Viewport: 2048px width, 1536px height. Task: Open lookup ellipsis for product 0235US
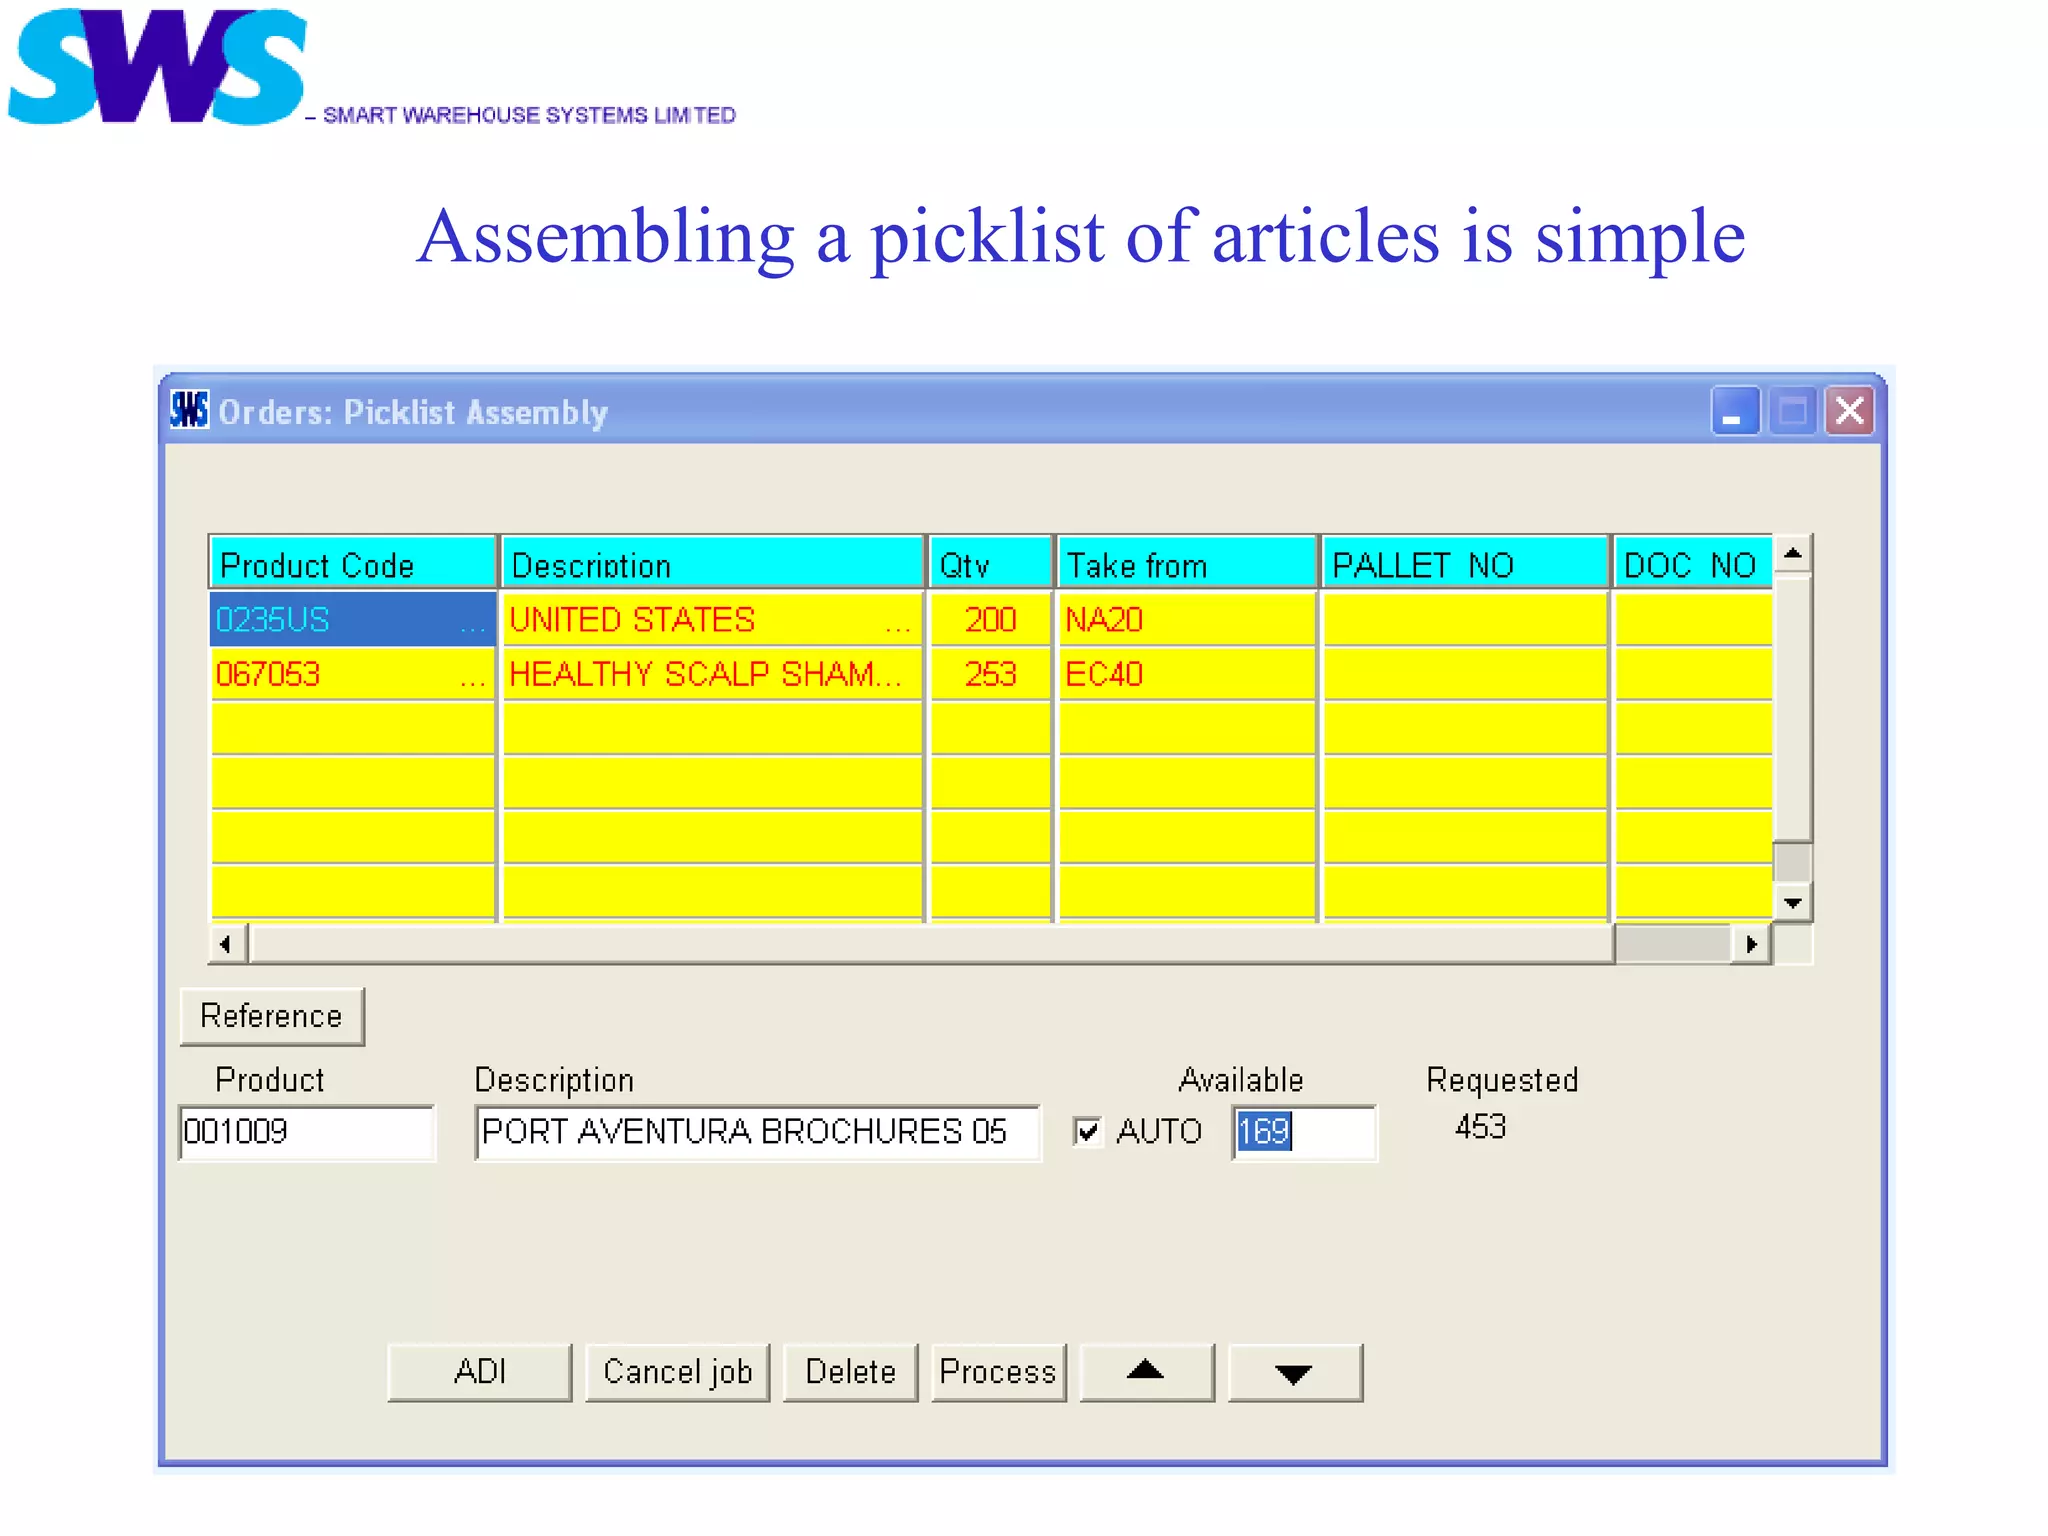[473, 628]
